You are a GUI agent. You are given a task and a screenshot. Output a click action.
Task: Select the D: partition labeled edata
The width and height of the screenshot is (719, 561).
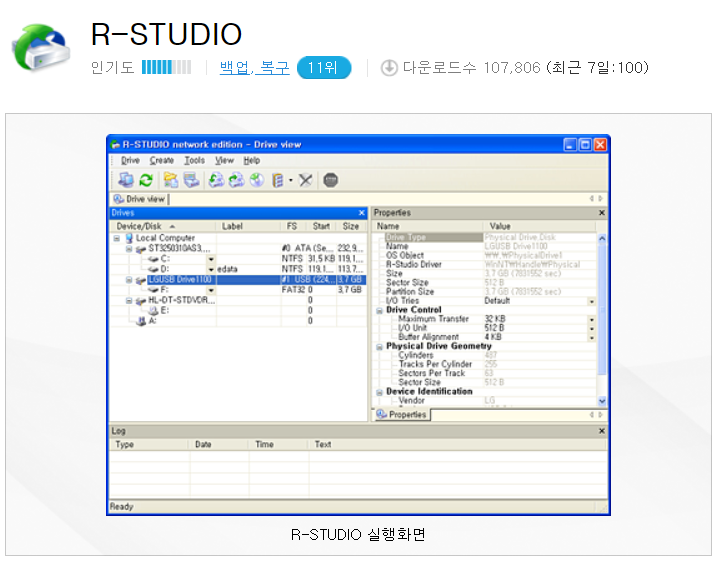click(238, 269)
